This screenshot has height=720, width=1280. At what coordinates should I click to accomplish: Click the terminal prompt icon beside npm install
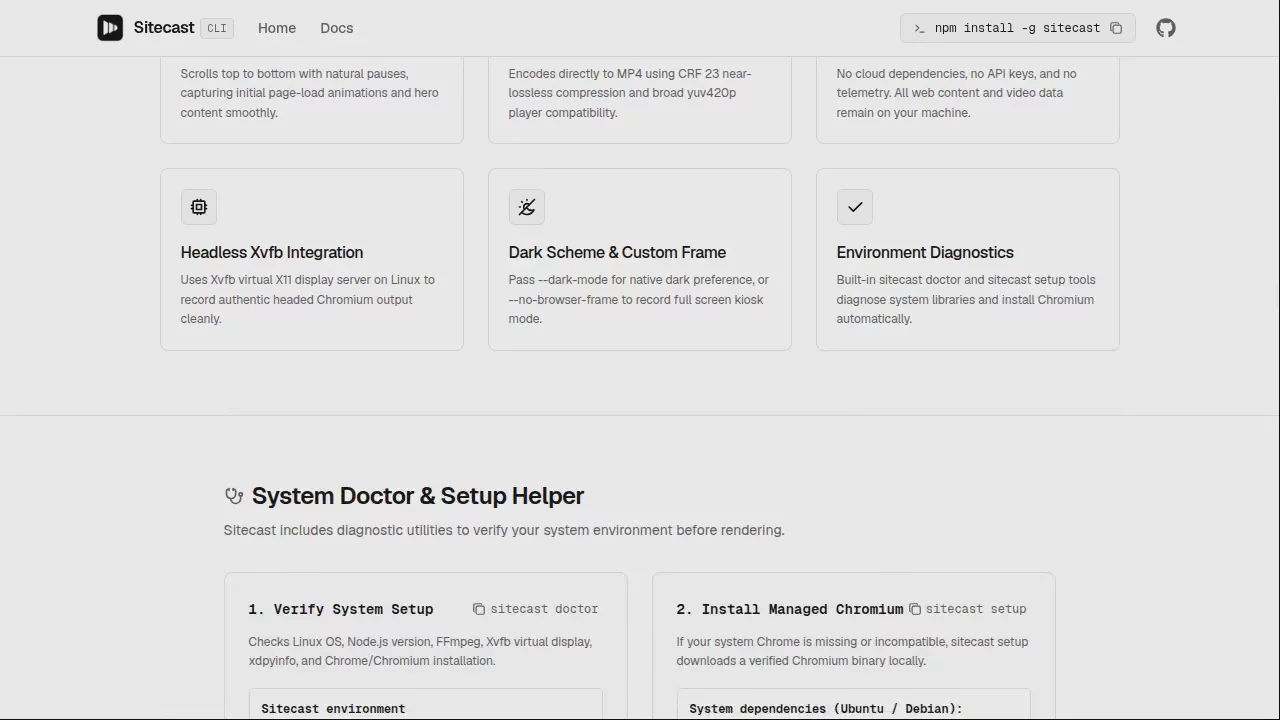tap(919, 28)
